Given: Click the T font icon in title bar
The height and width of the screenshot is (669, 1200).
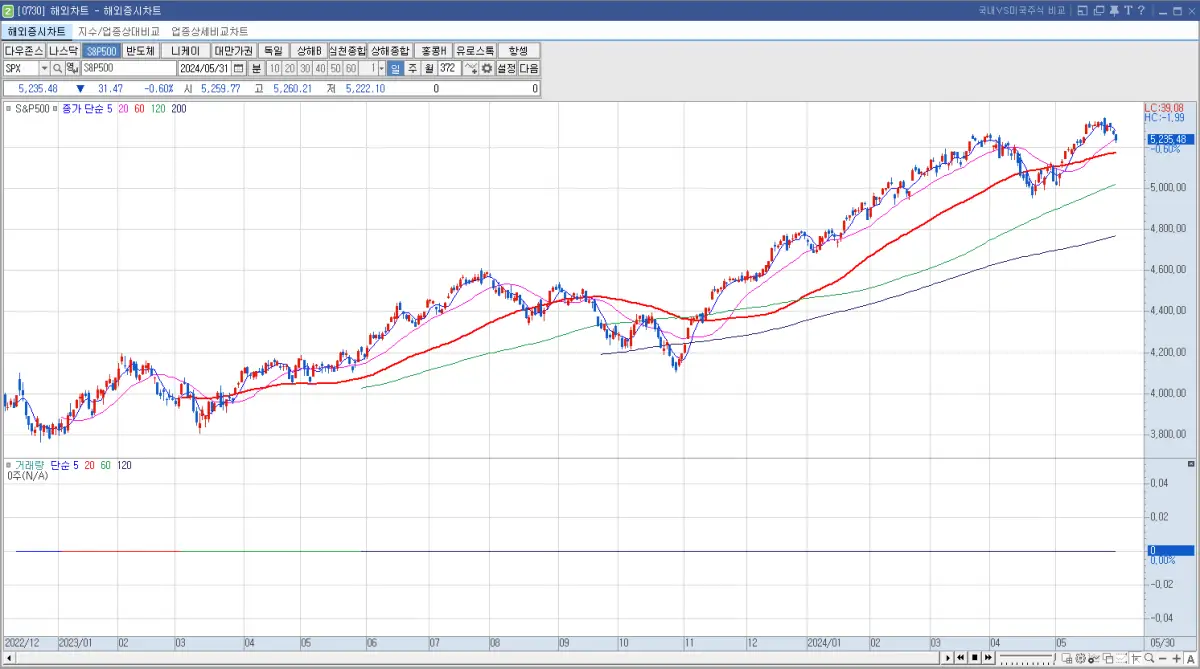Looking at the screenshot, I should pyautogui.click(x=1128, y=10).
